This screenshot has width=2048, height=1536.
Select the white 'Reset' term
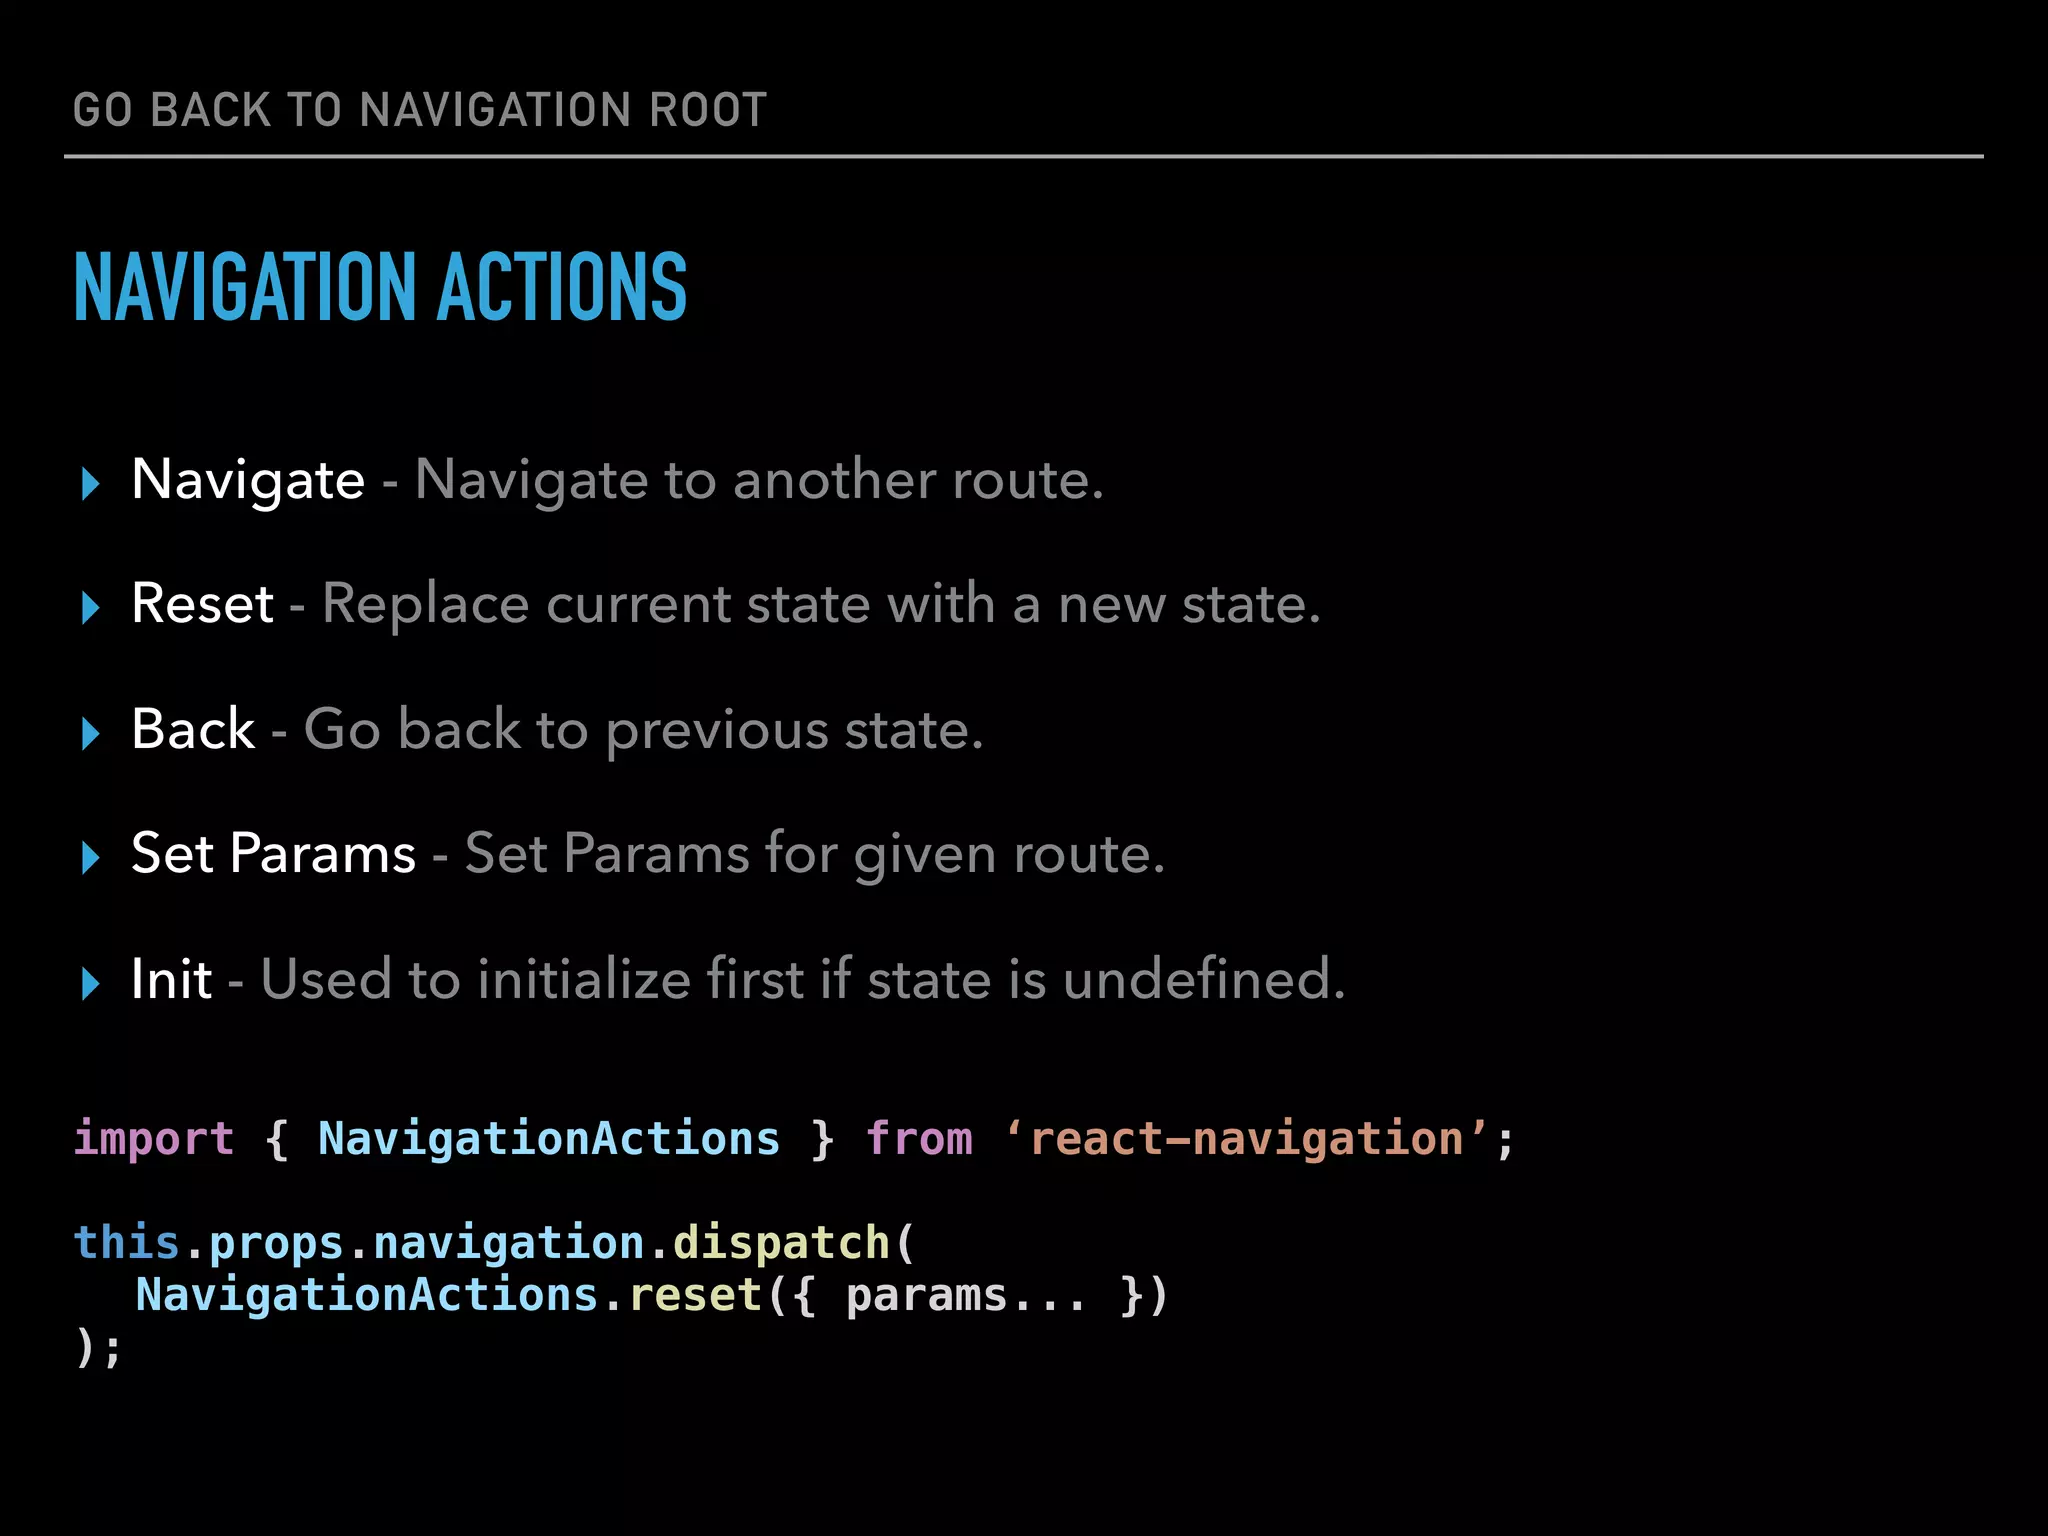pos(202,604)
